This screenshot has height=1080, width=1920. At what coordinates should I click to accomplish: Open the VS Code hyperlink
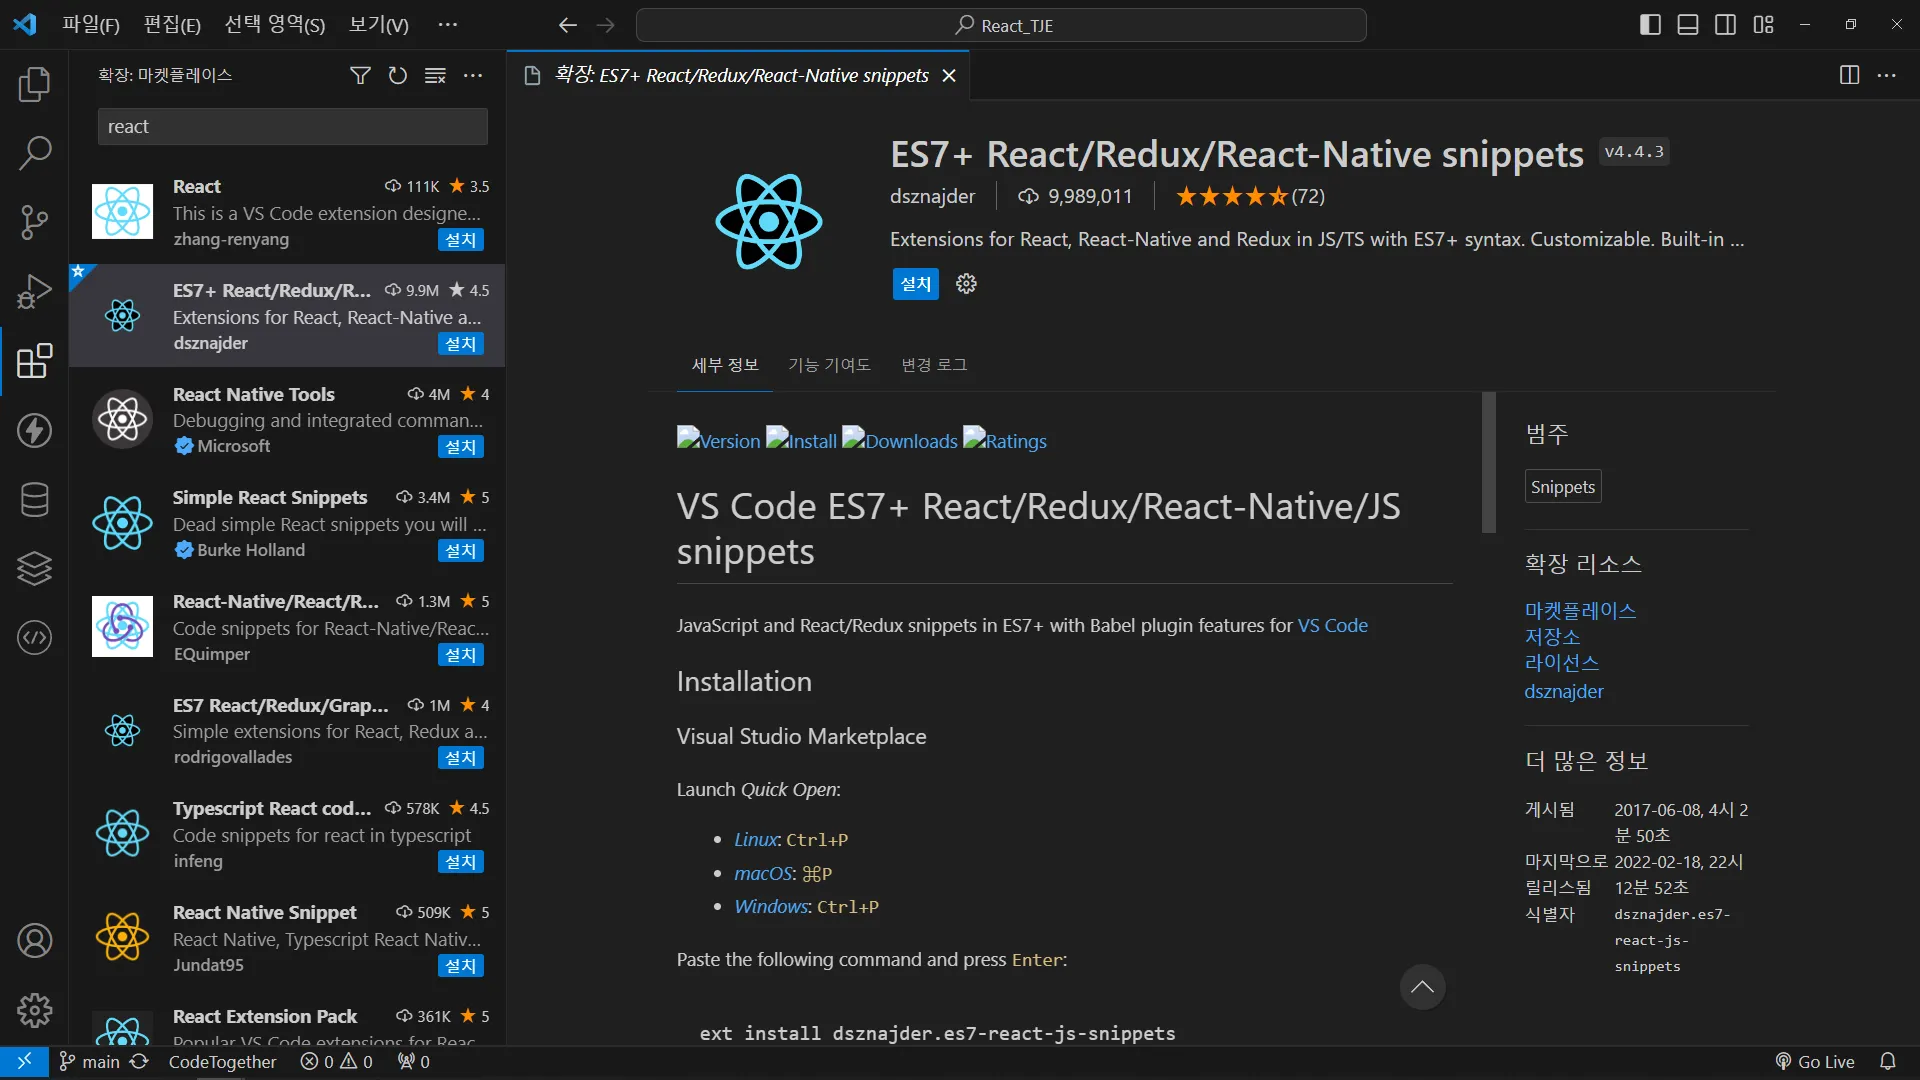tap(1332, 625)
